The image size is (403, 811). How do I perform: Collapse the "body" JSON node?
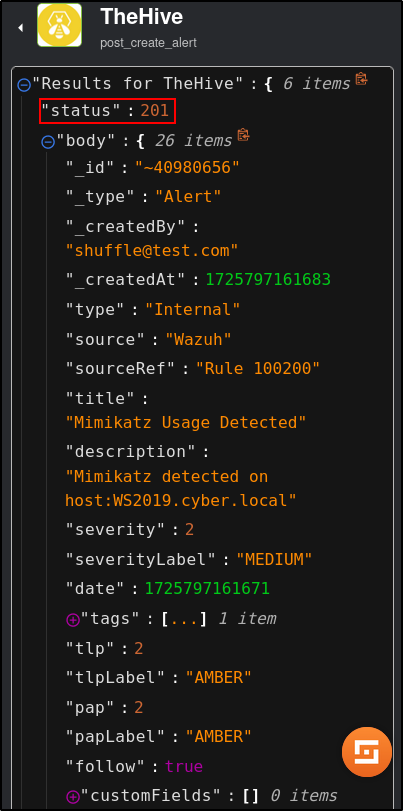click(x=48, y=142)
